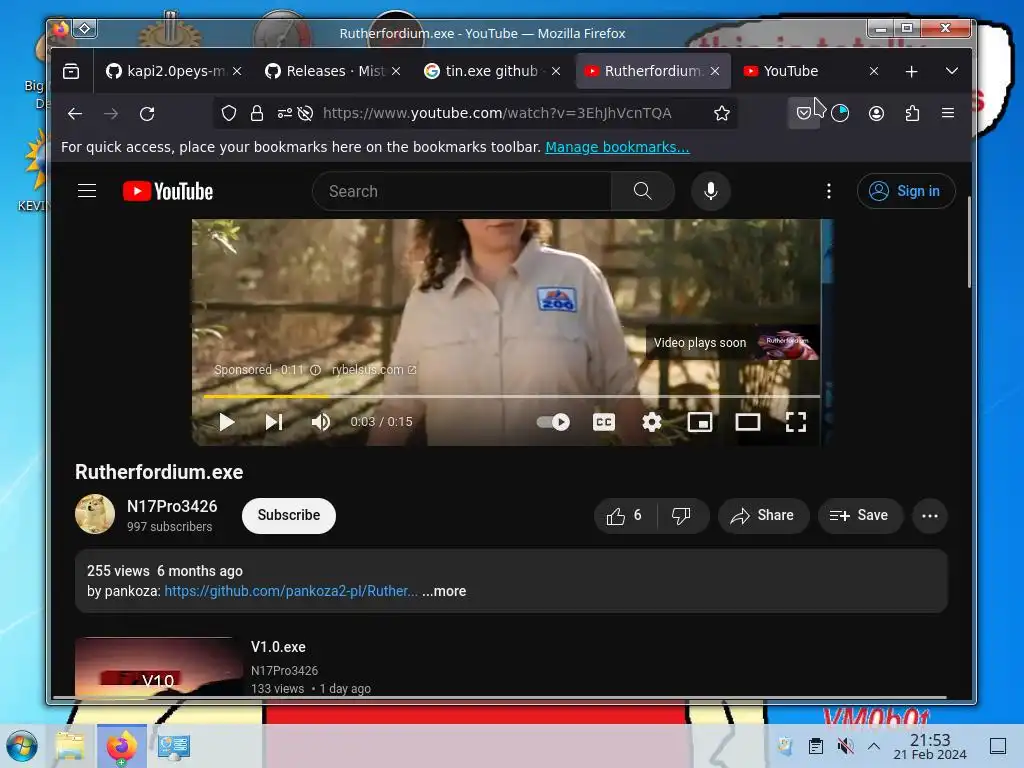Visit advertiser rybelsus.com link

374,370
